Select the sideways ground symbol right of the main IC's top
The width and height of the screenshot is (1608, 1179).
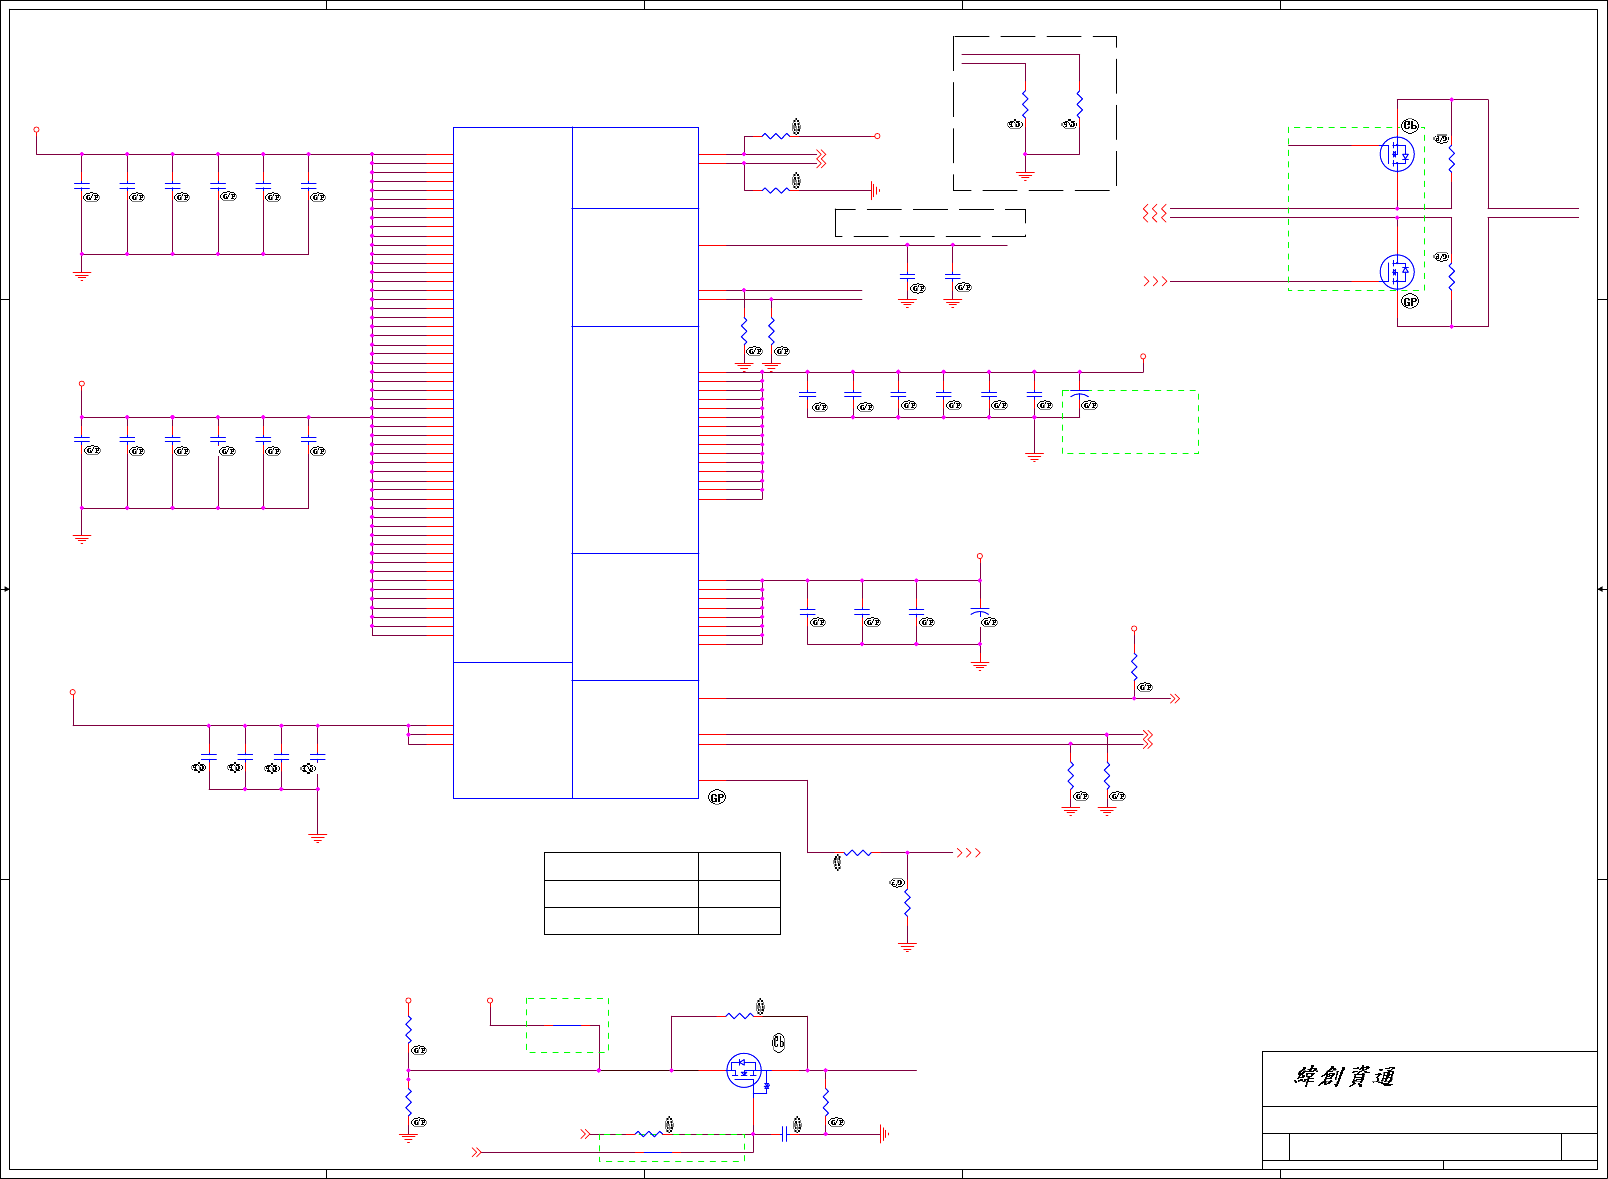pyautogui.click(x=875, y=189)
